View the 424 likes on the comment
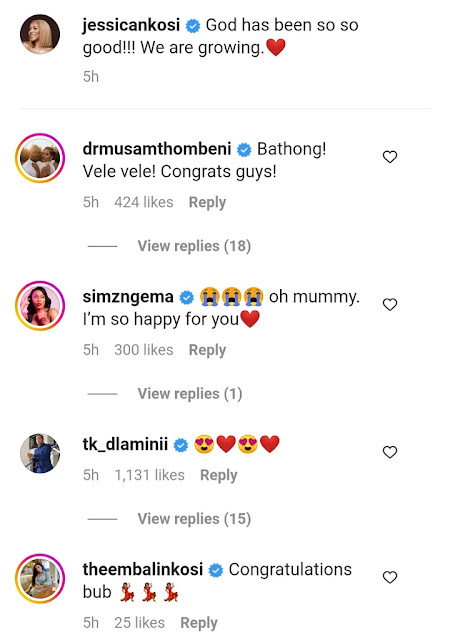 144,202
